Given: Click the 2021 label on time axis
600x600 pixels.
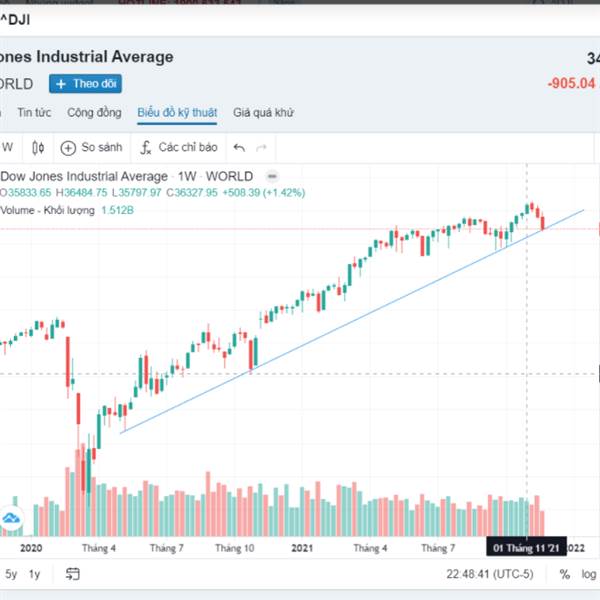Looking at the screenshot, I should 302,548.
